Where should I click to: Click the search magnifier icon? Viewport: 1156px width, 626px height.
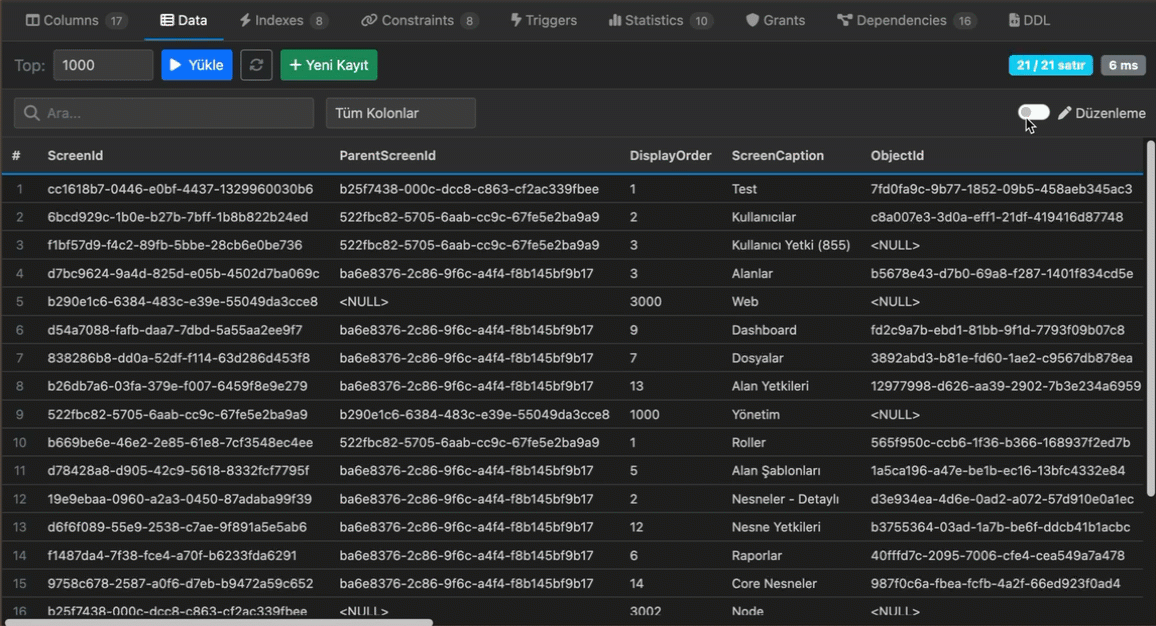click(32, 113)
